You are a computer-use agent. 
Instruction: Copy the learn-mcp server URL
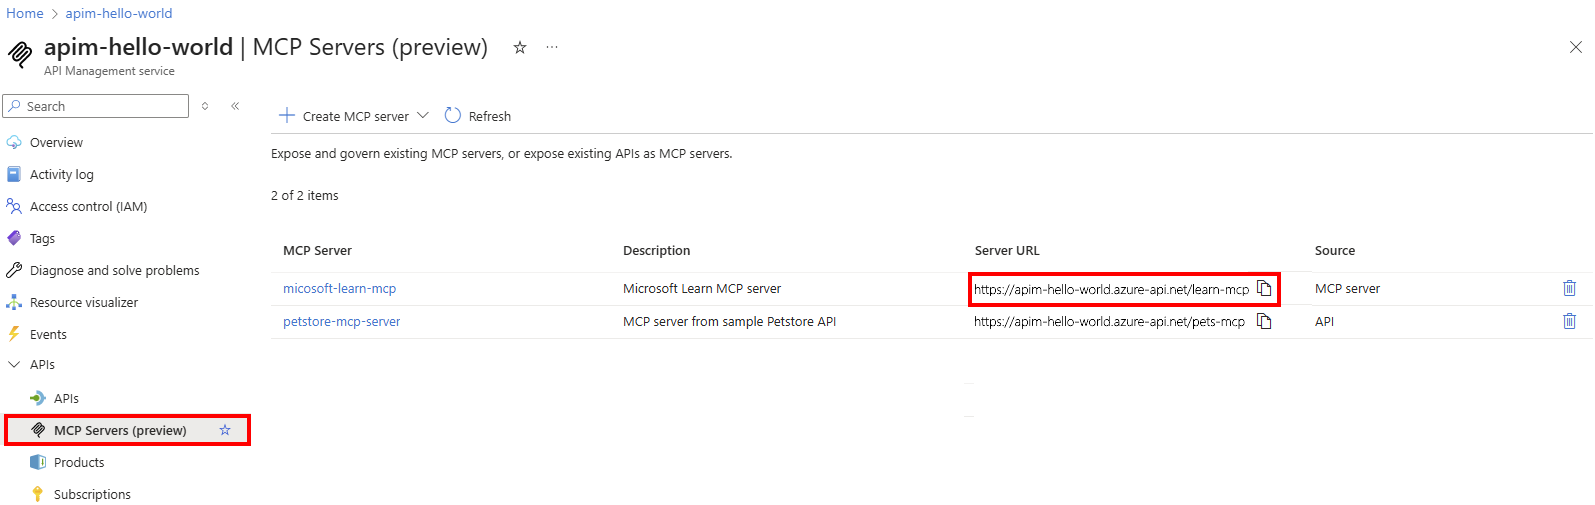[x=1264, y=289]
